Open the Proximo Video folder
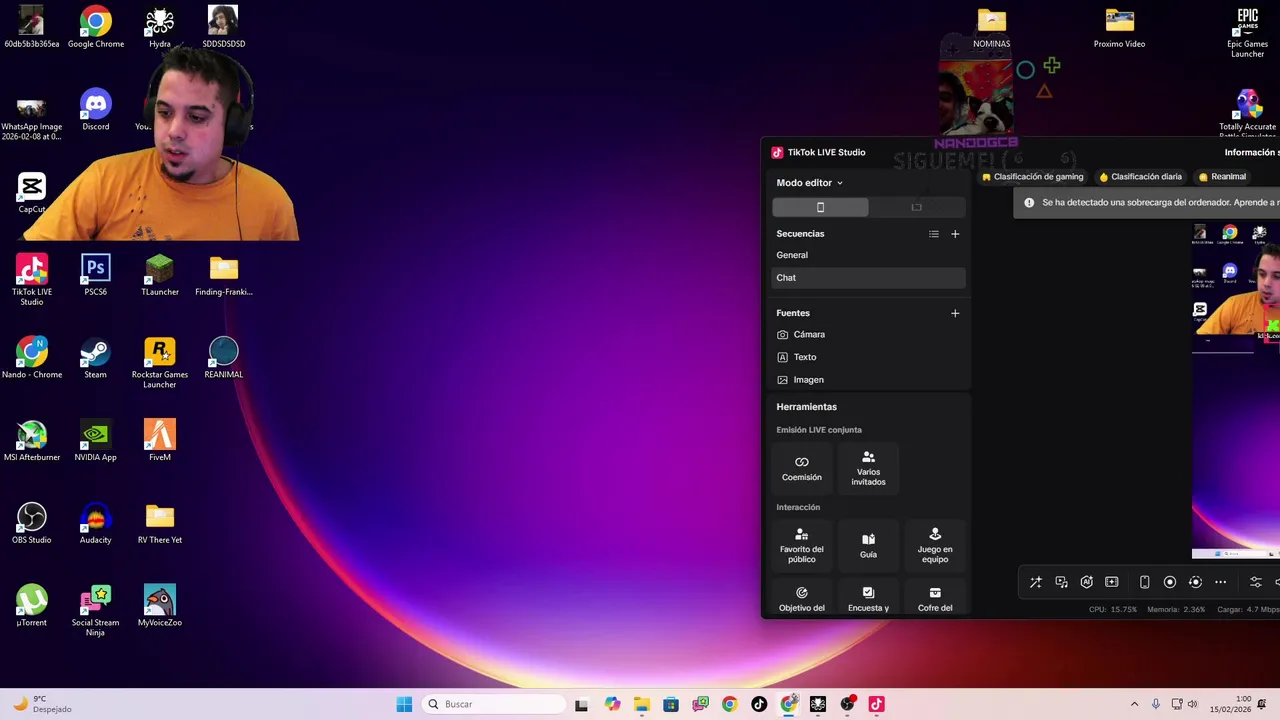This screenshot has height=720, width=1280. coord(1120,28)
